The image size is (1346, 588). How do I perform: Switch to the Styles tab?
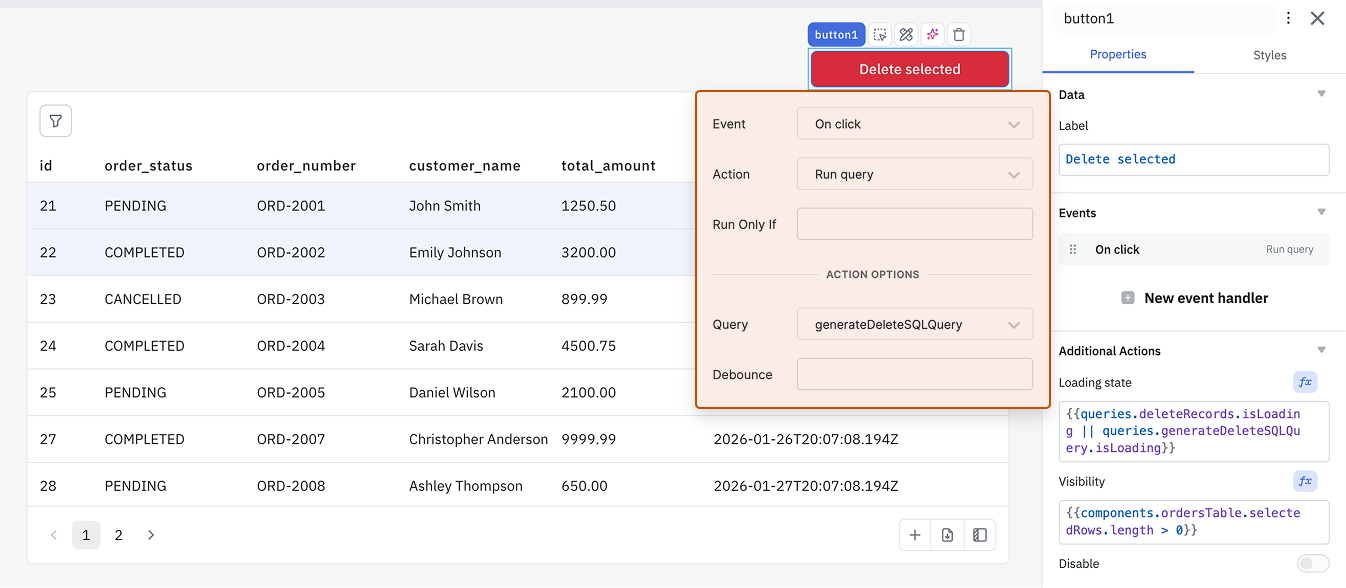point(1269,55)
